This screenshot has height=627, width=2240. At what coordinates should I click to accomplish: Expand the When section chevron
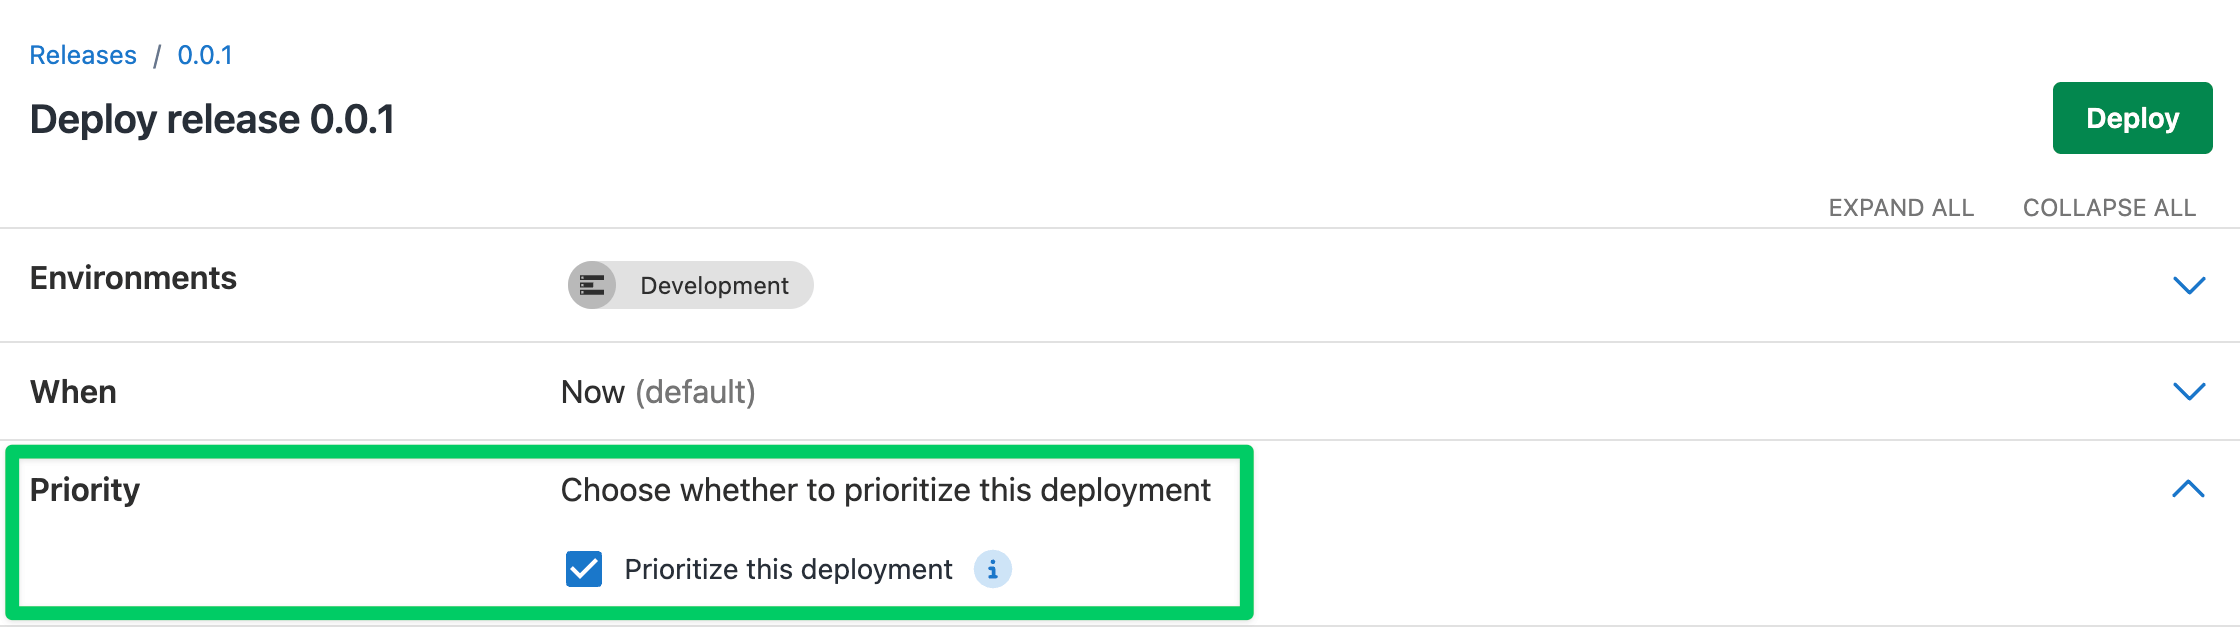pyautogui.click(x=2189, y=391)
